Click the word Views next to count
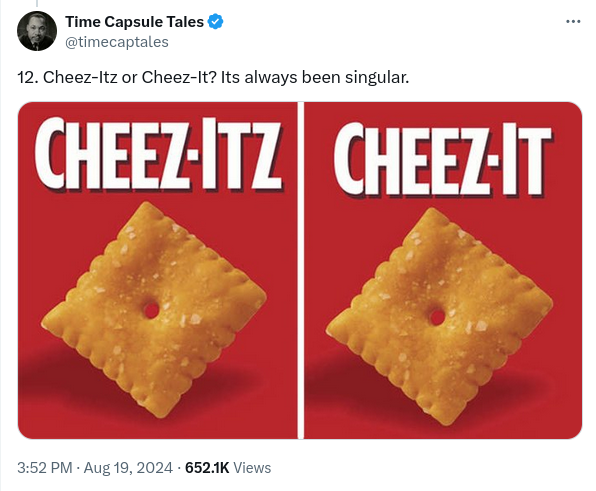Viewport: 596px width, 491px height. (252, 468)
